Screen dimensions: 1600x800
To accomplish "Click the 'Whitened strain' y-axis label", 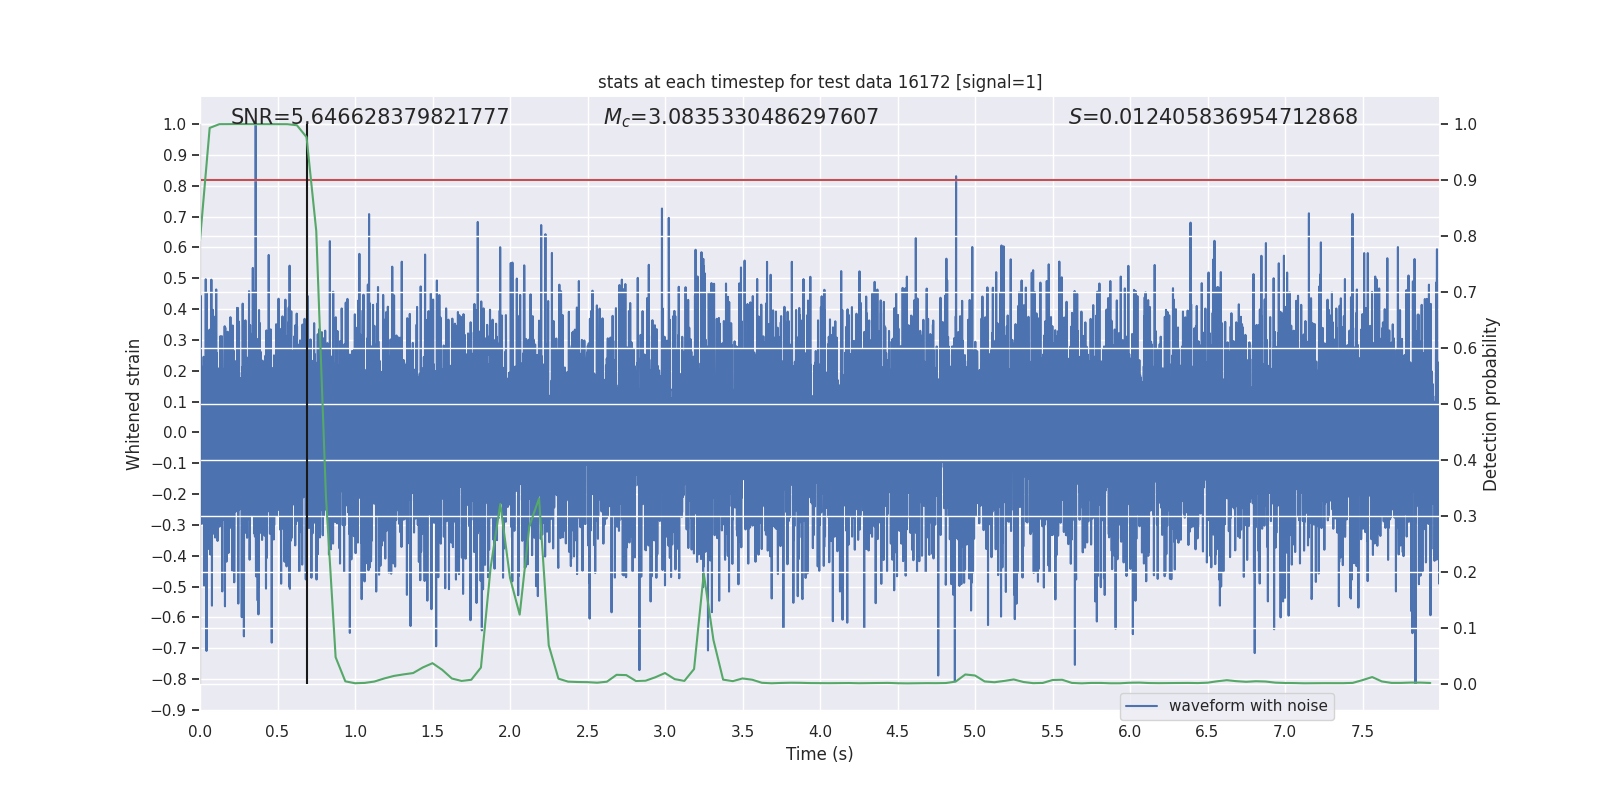I will coord(134,404).
